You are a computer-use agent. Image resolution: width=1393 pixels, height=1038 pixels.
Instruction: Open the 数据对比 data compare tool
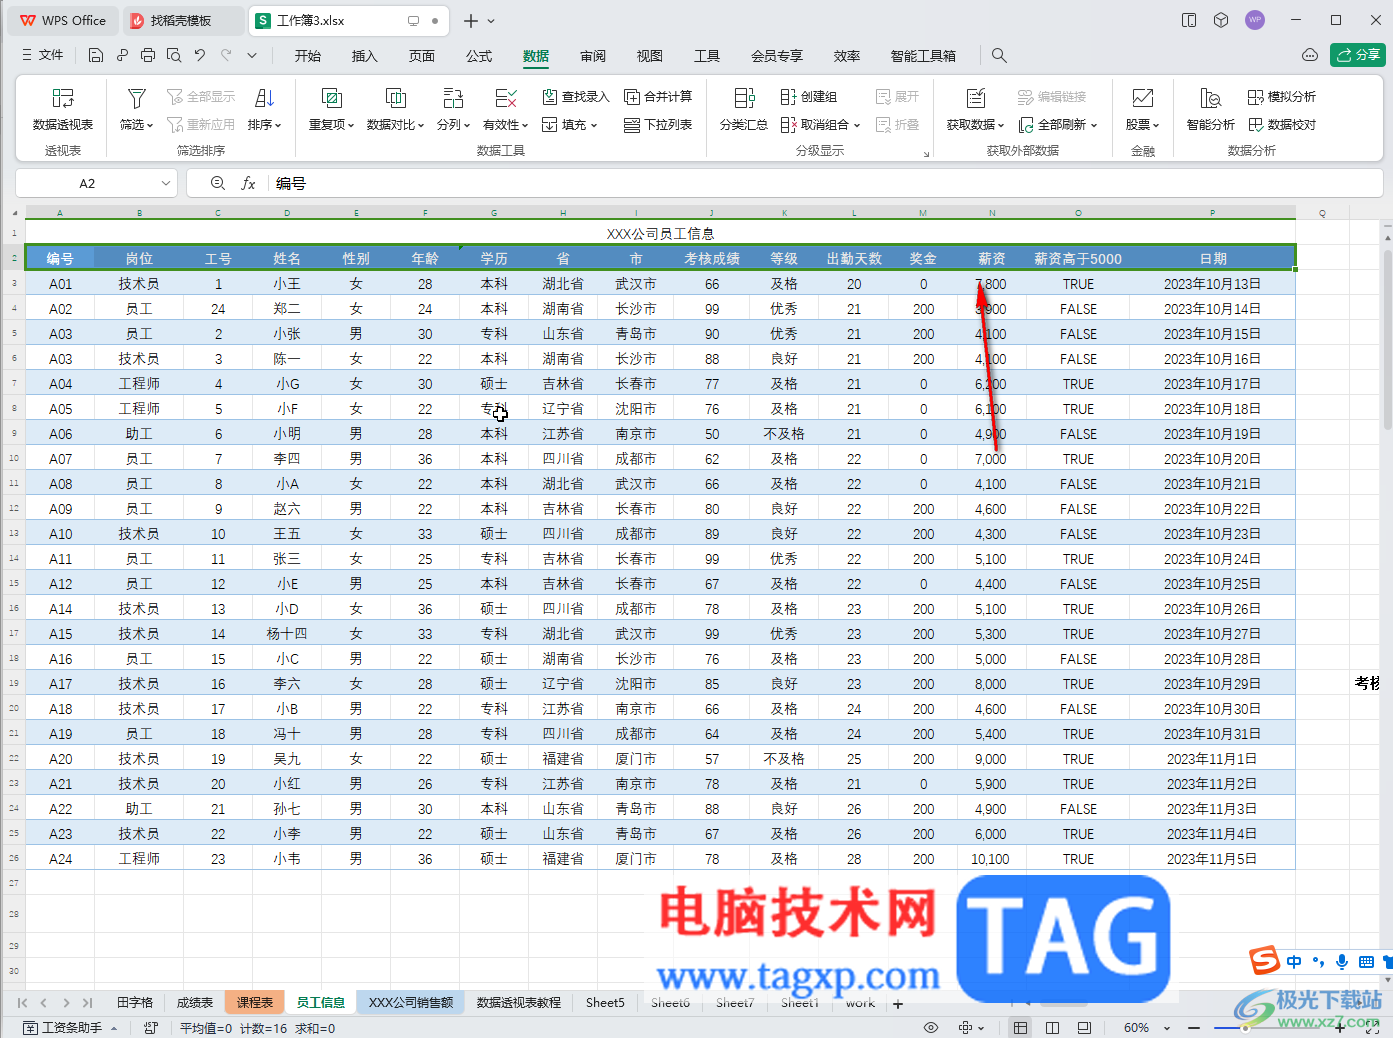pos(395,108)
